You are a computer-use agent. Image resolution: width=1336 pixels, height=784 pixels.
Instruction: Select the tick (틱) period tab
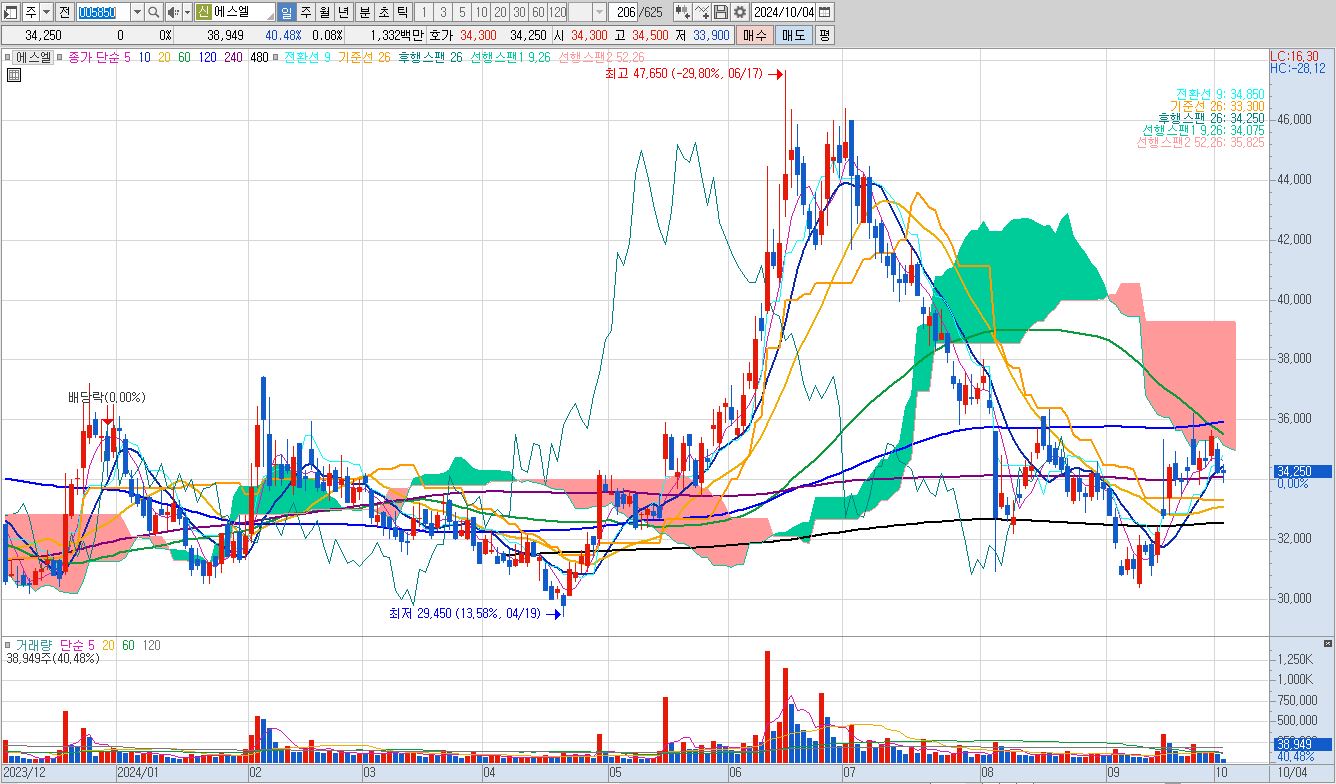(x=401, y=12)
